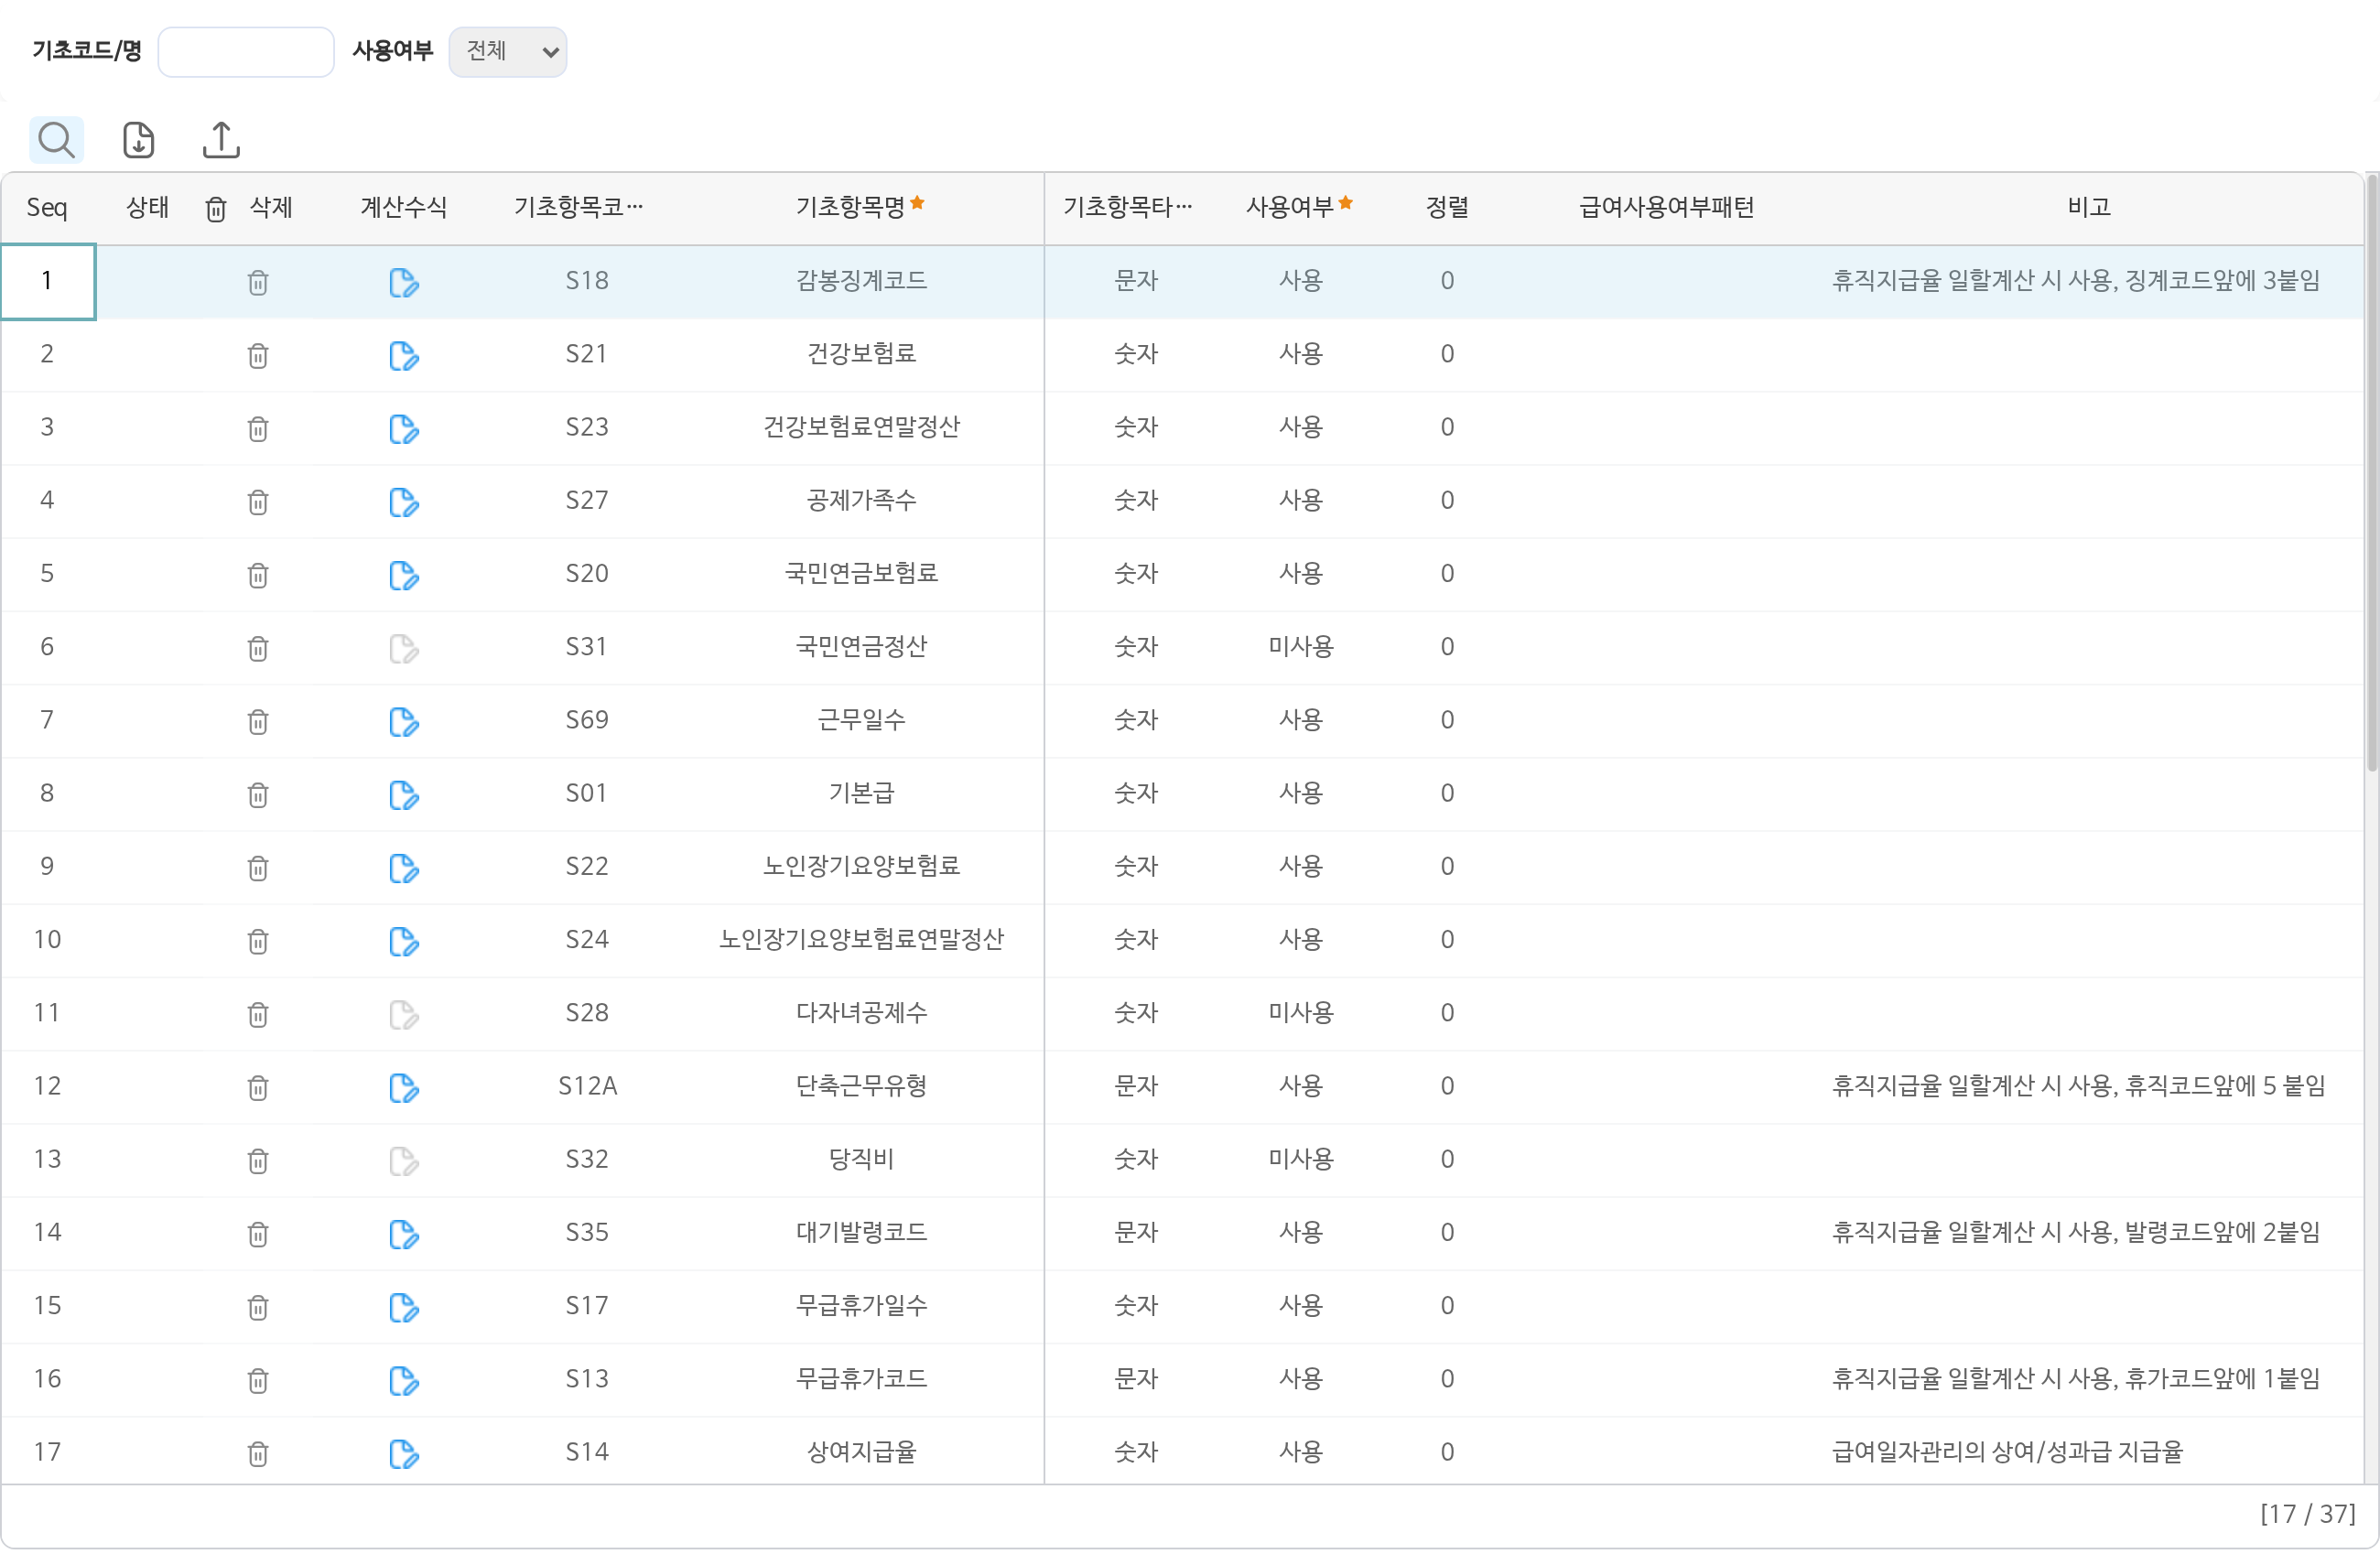The width and height of the screenshot is (2380, 1554).
Task: Click remark '급여일자관리의 상여/성과급 지급율'
Action: coord(2007,1452)
